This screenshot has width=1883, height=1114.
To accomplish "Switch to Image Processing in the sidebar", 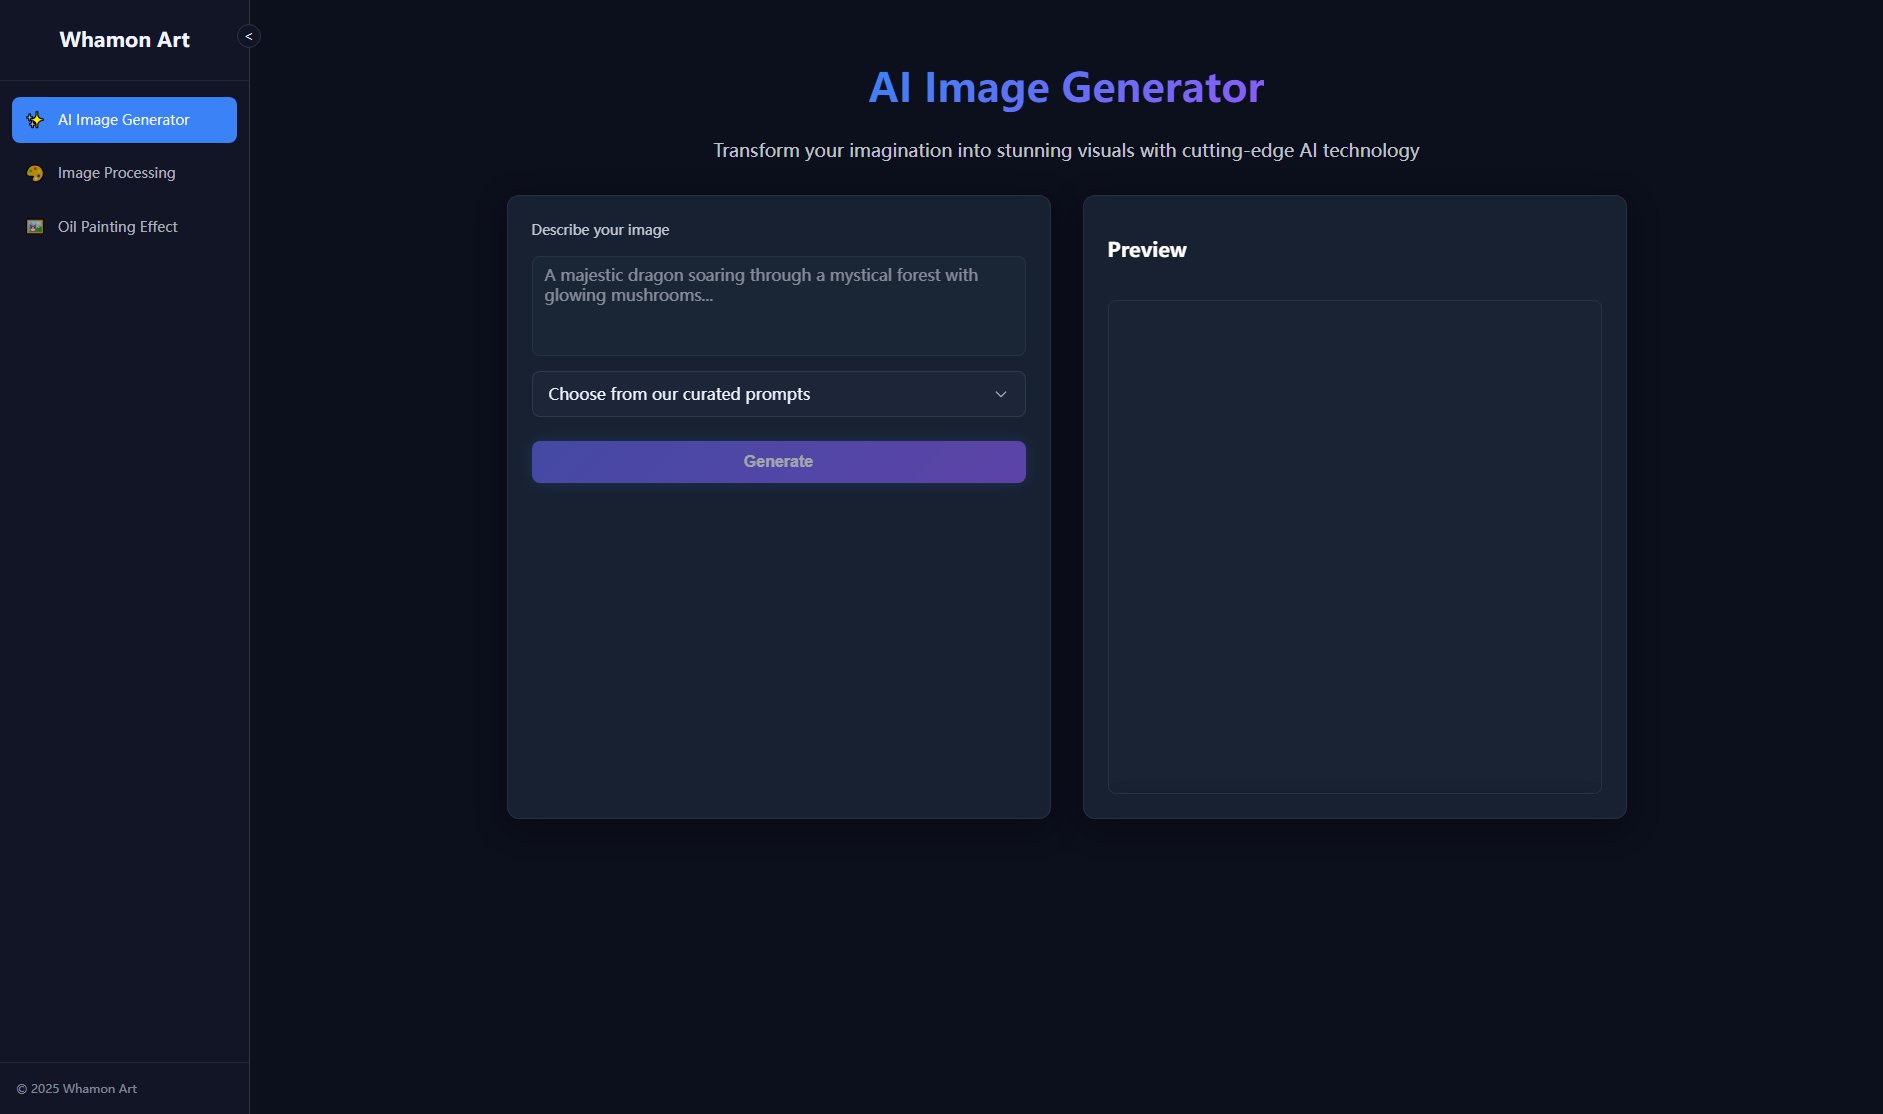I will 116,173.
